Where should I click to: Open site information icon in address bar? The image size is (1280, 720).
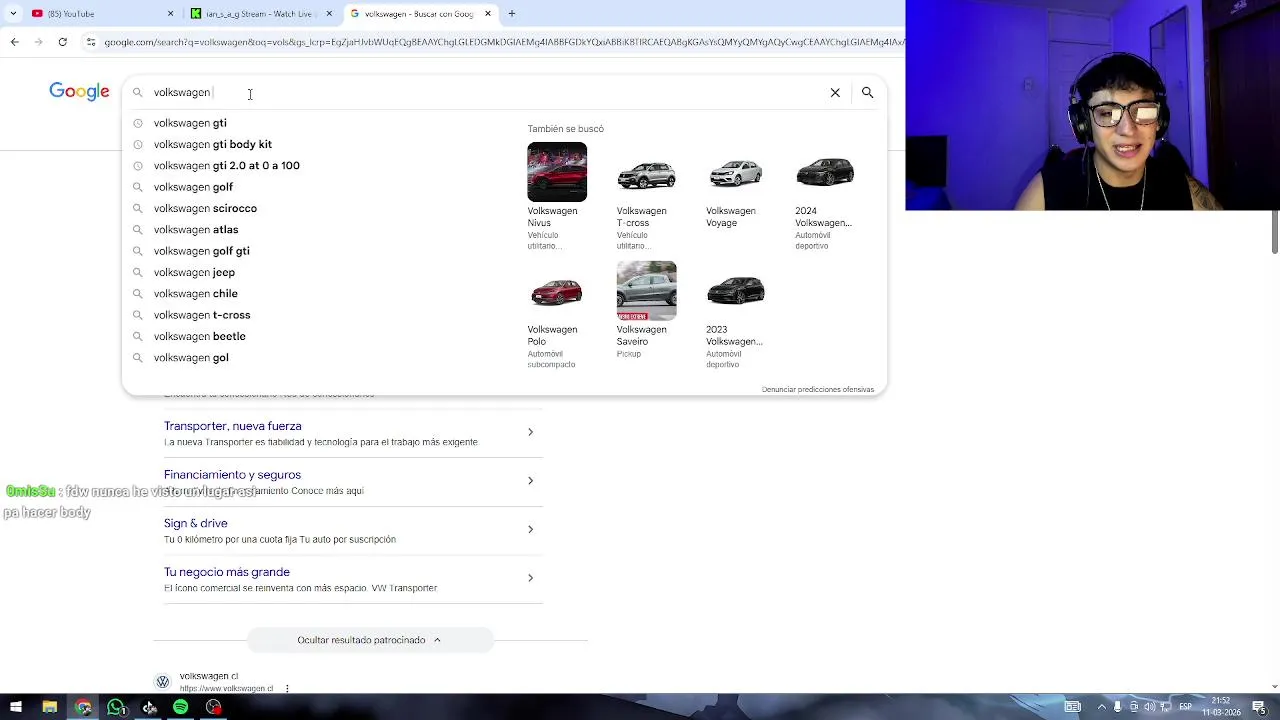click(90, 42)
